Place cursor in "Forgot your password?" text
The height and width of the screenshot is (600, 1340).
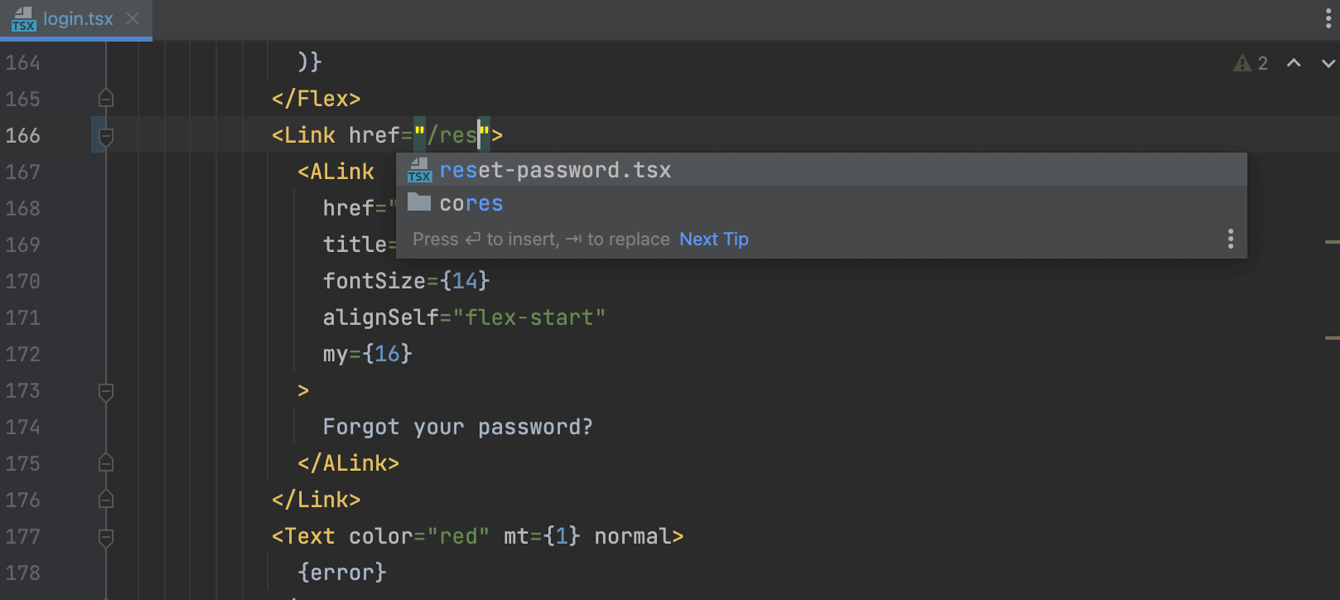(457, 428)
